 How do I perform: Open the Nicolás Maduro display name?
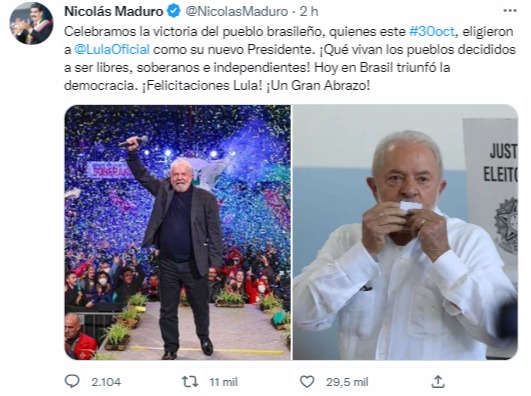(x=114, y=12)
